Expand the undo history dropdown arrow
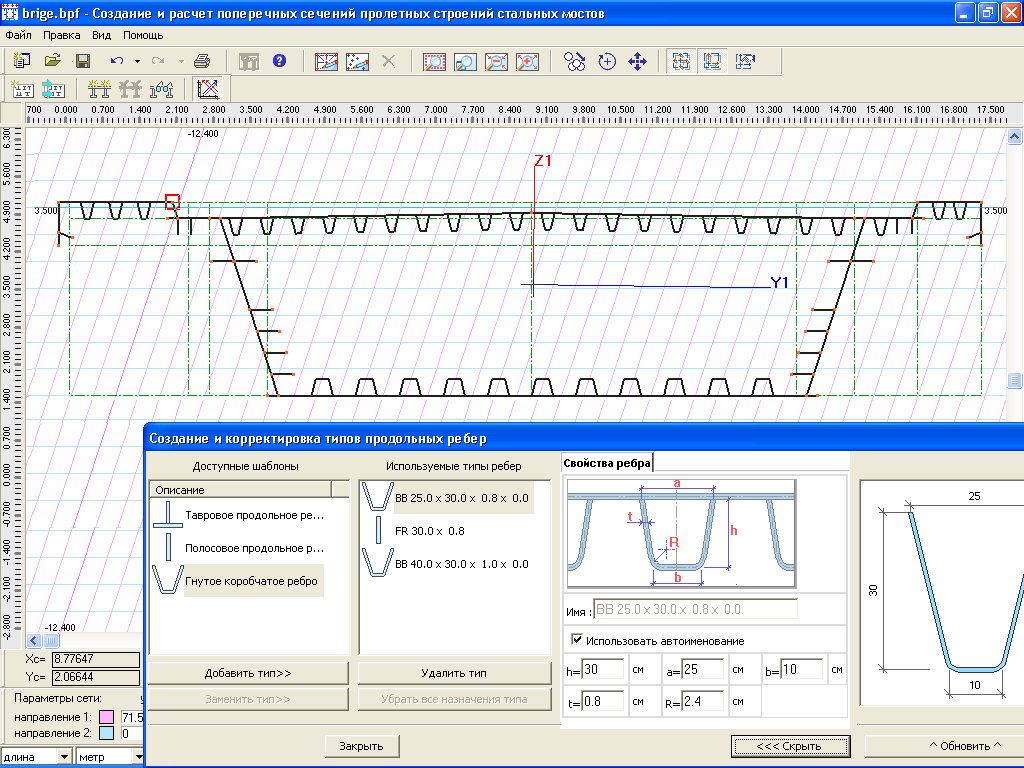Screen dimensions: 1024x768 137,61
